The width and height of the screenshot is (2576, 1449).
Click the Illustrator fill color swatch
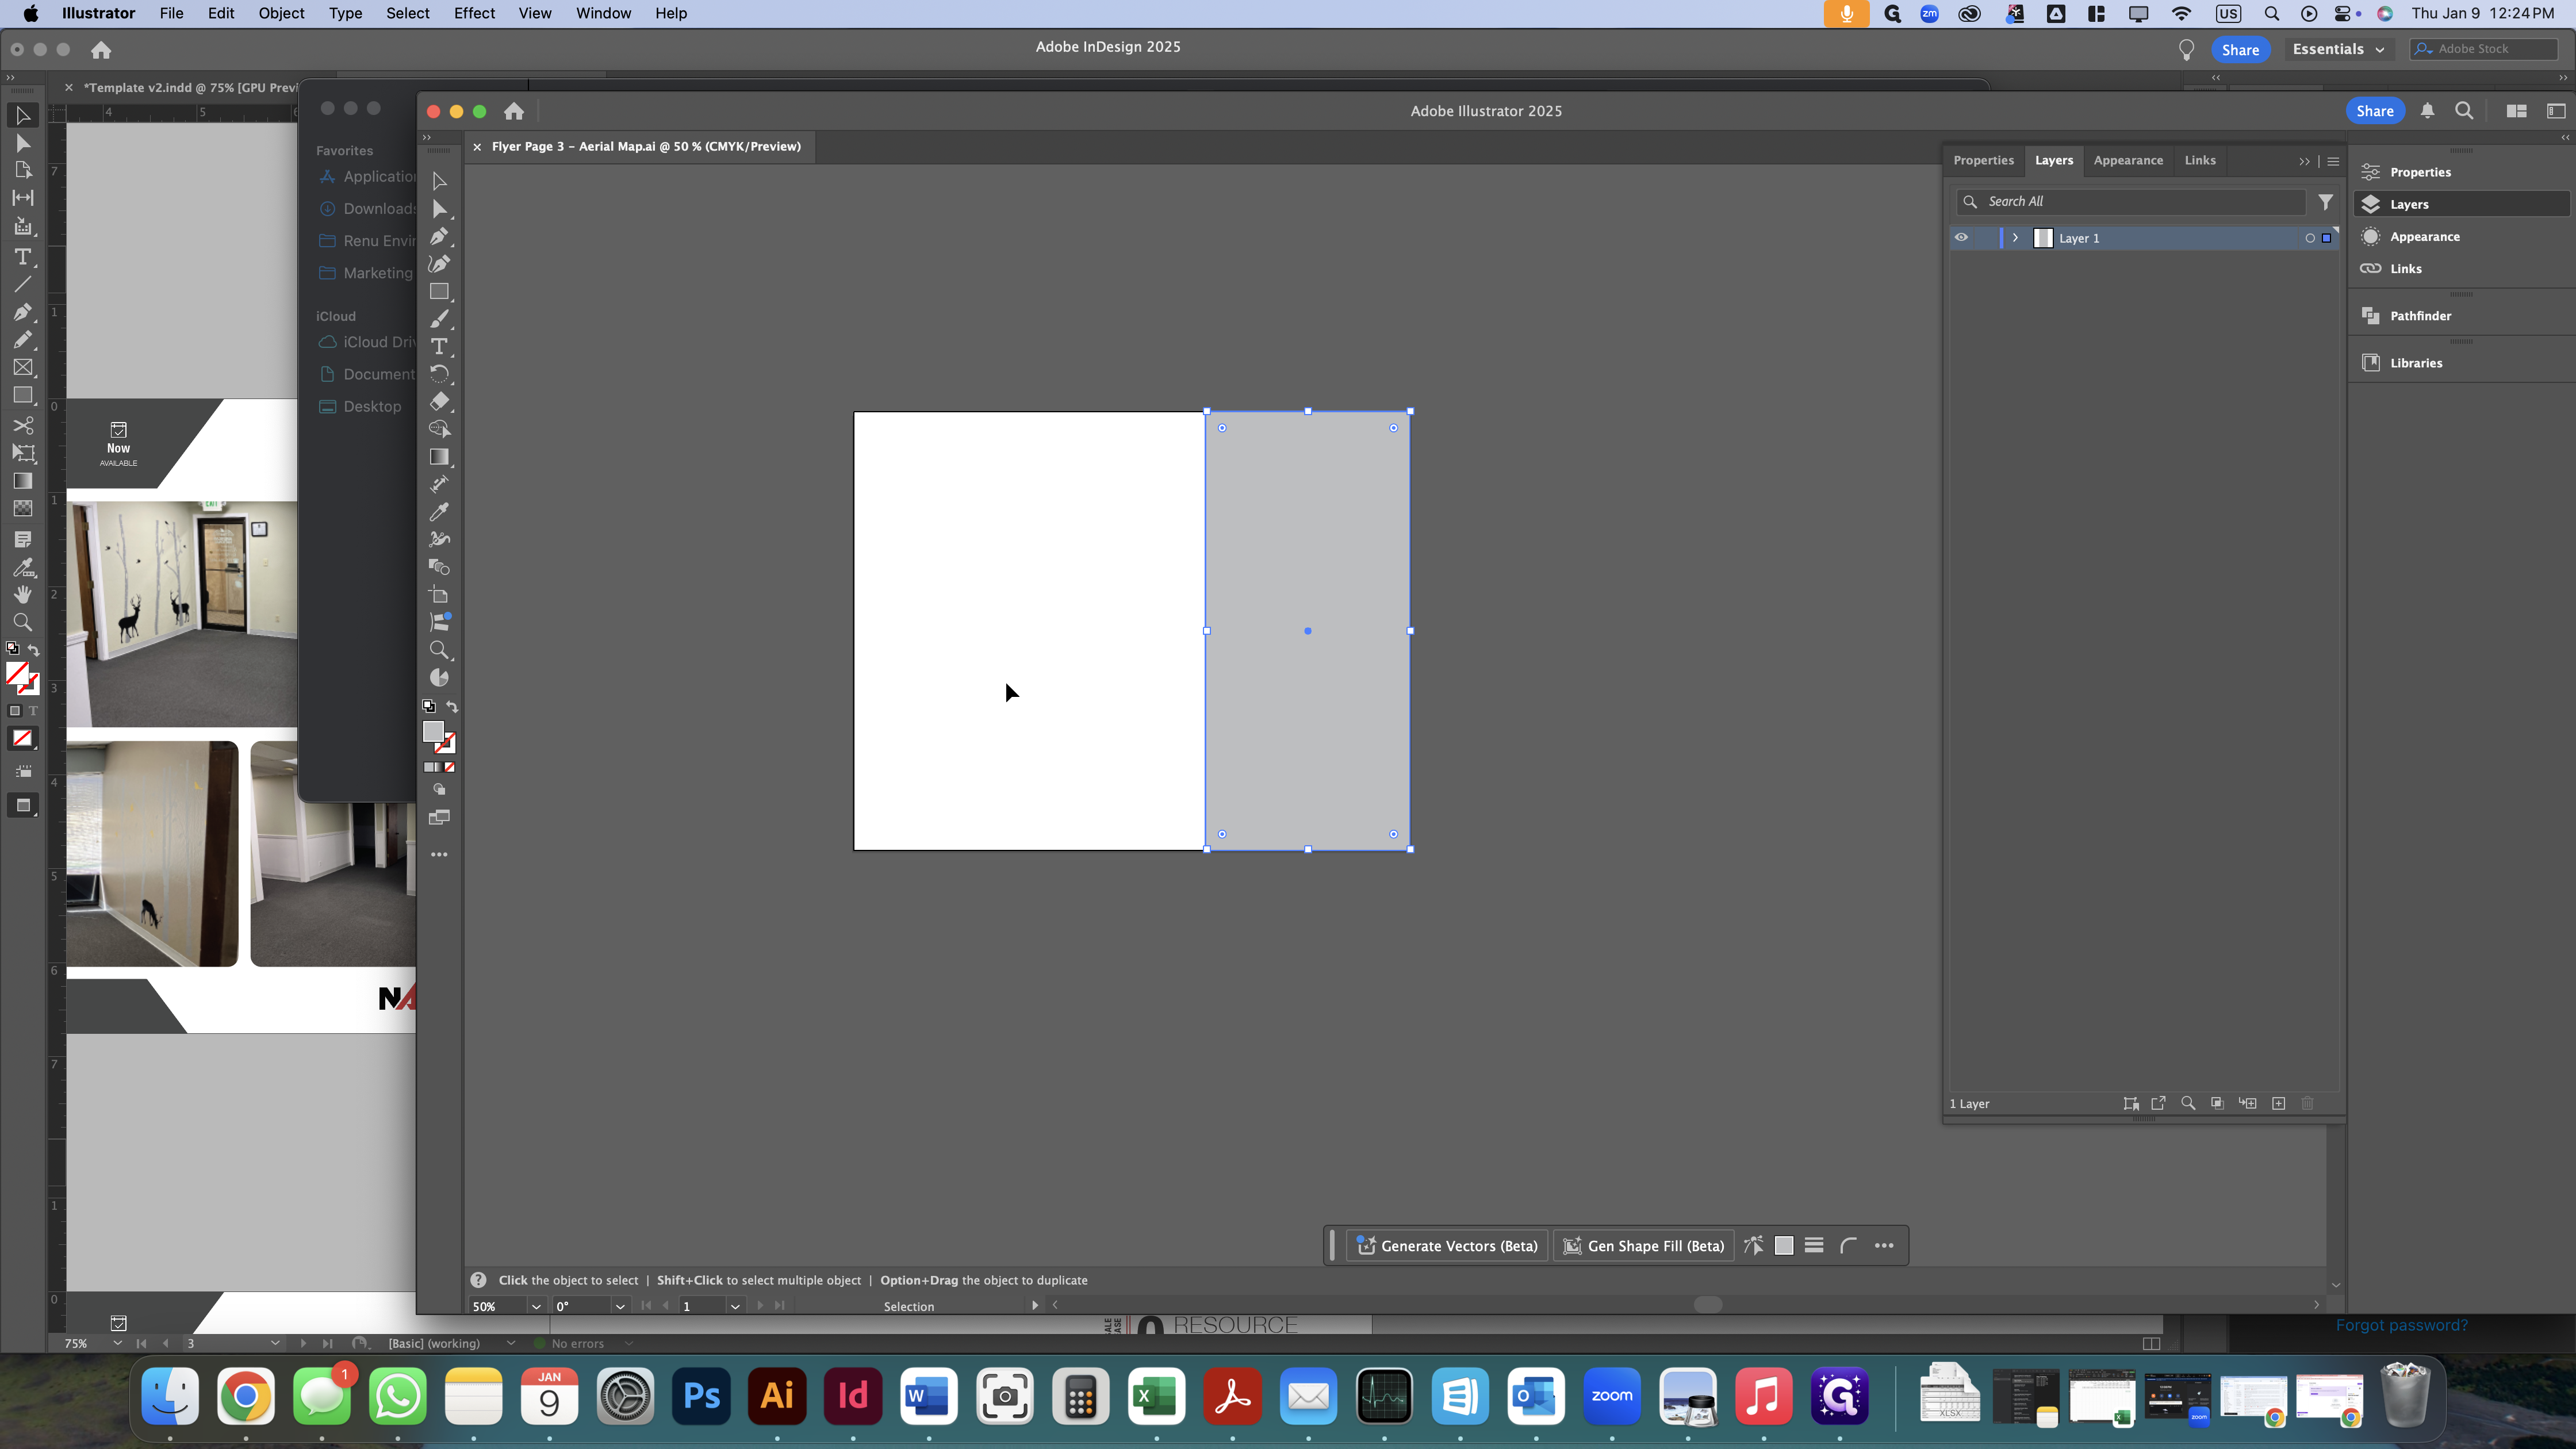[x=433, y=731]
